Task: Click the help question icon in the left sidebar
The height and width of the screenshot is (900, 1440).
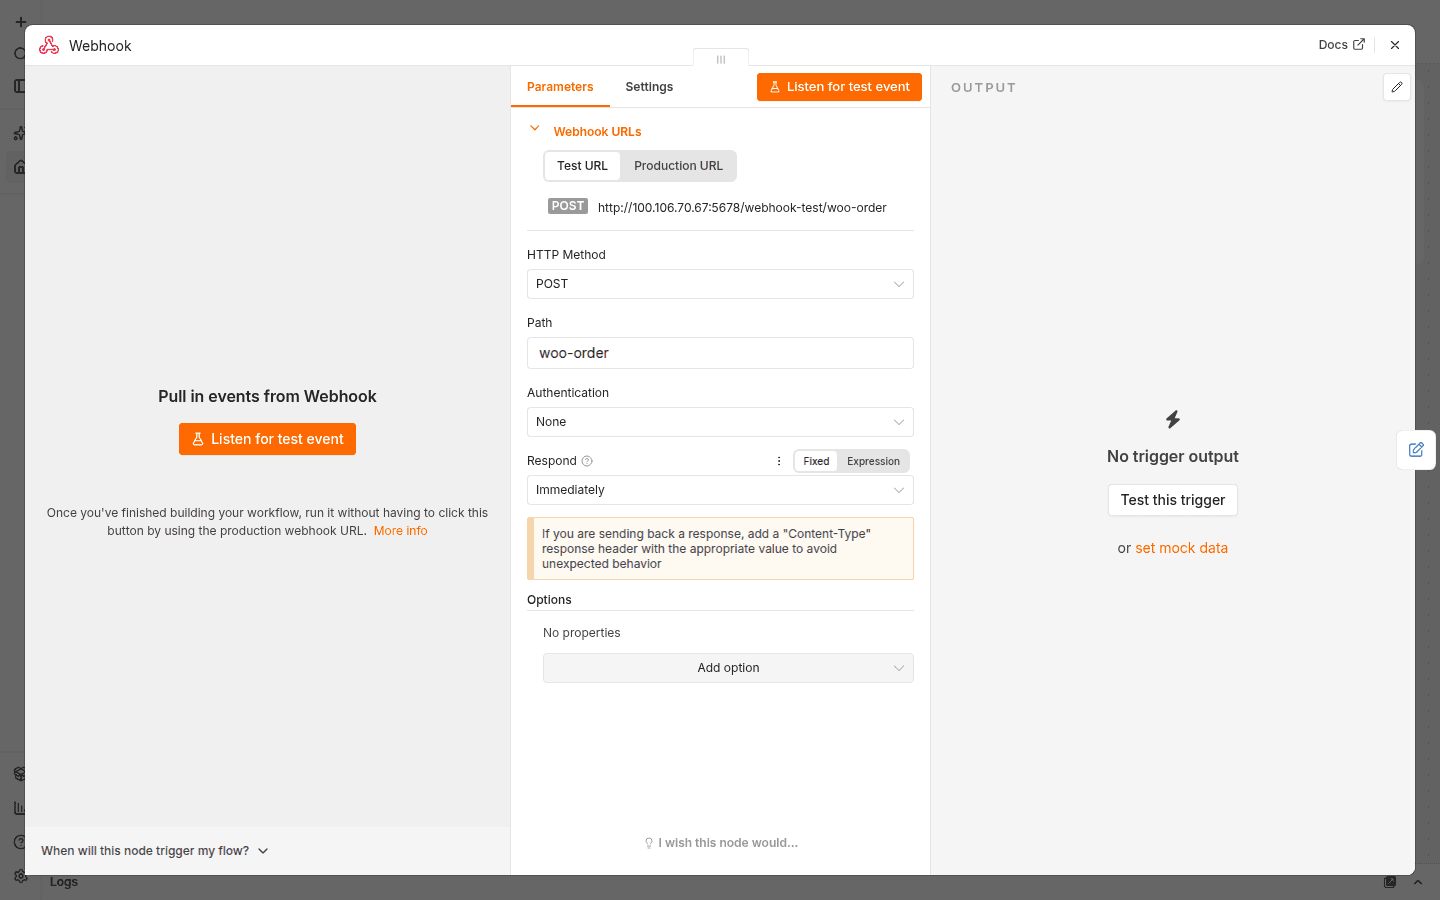Action: (x=19, y=842)
